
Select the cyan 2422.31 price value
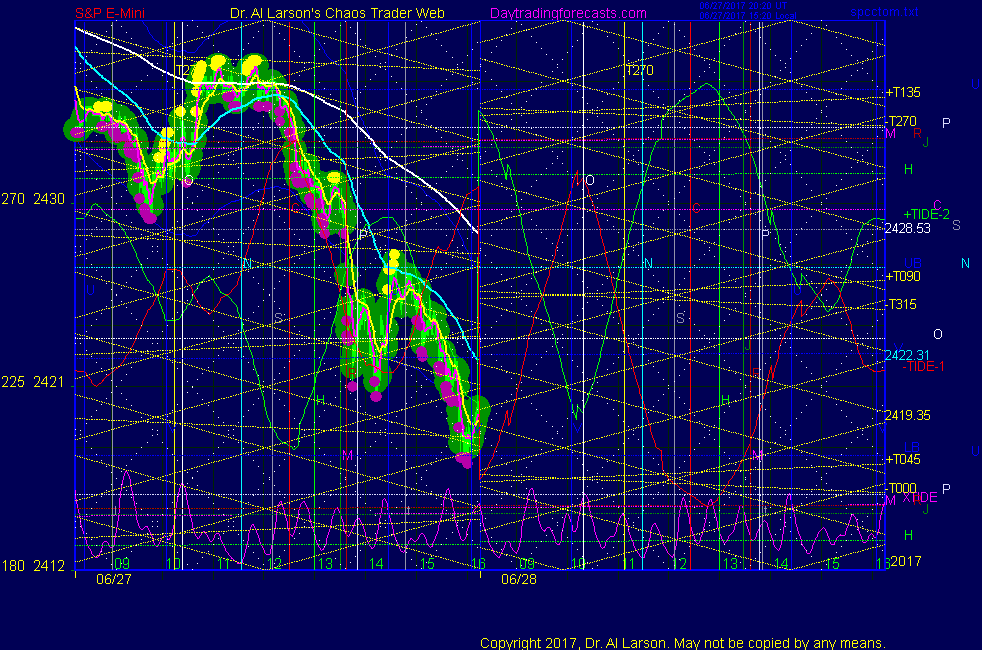pyautogui.click(x=907, y=355)
